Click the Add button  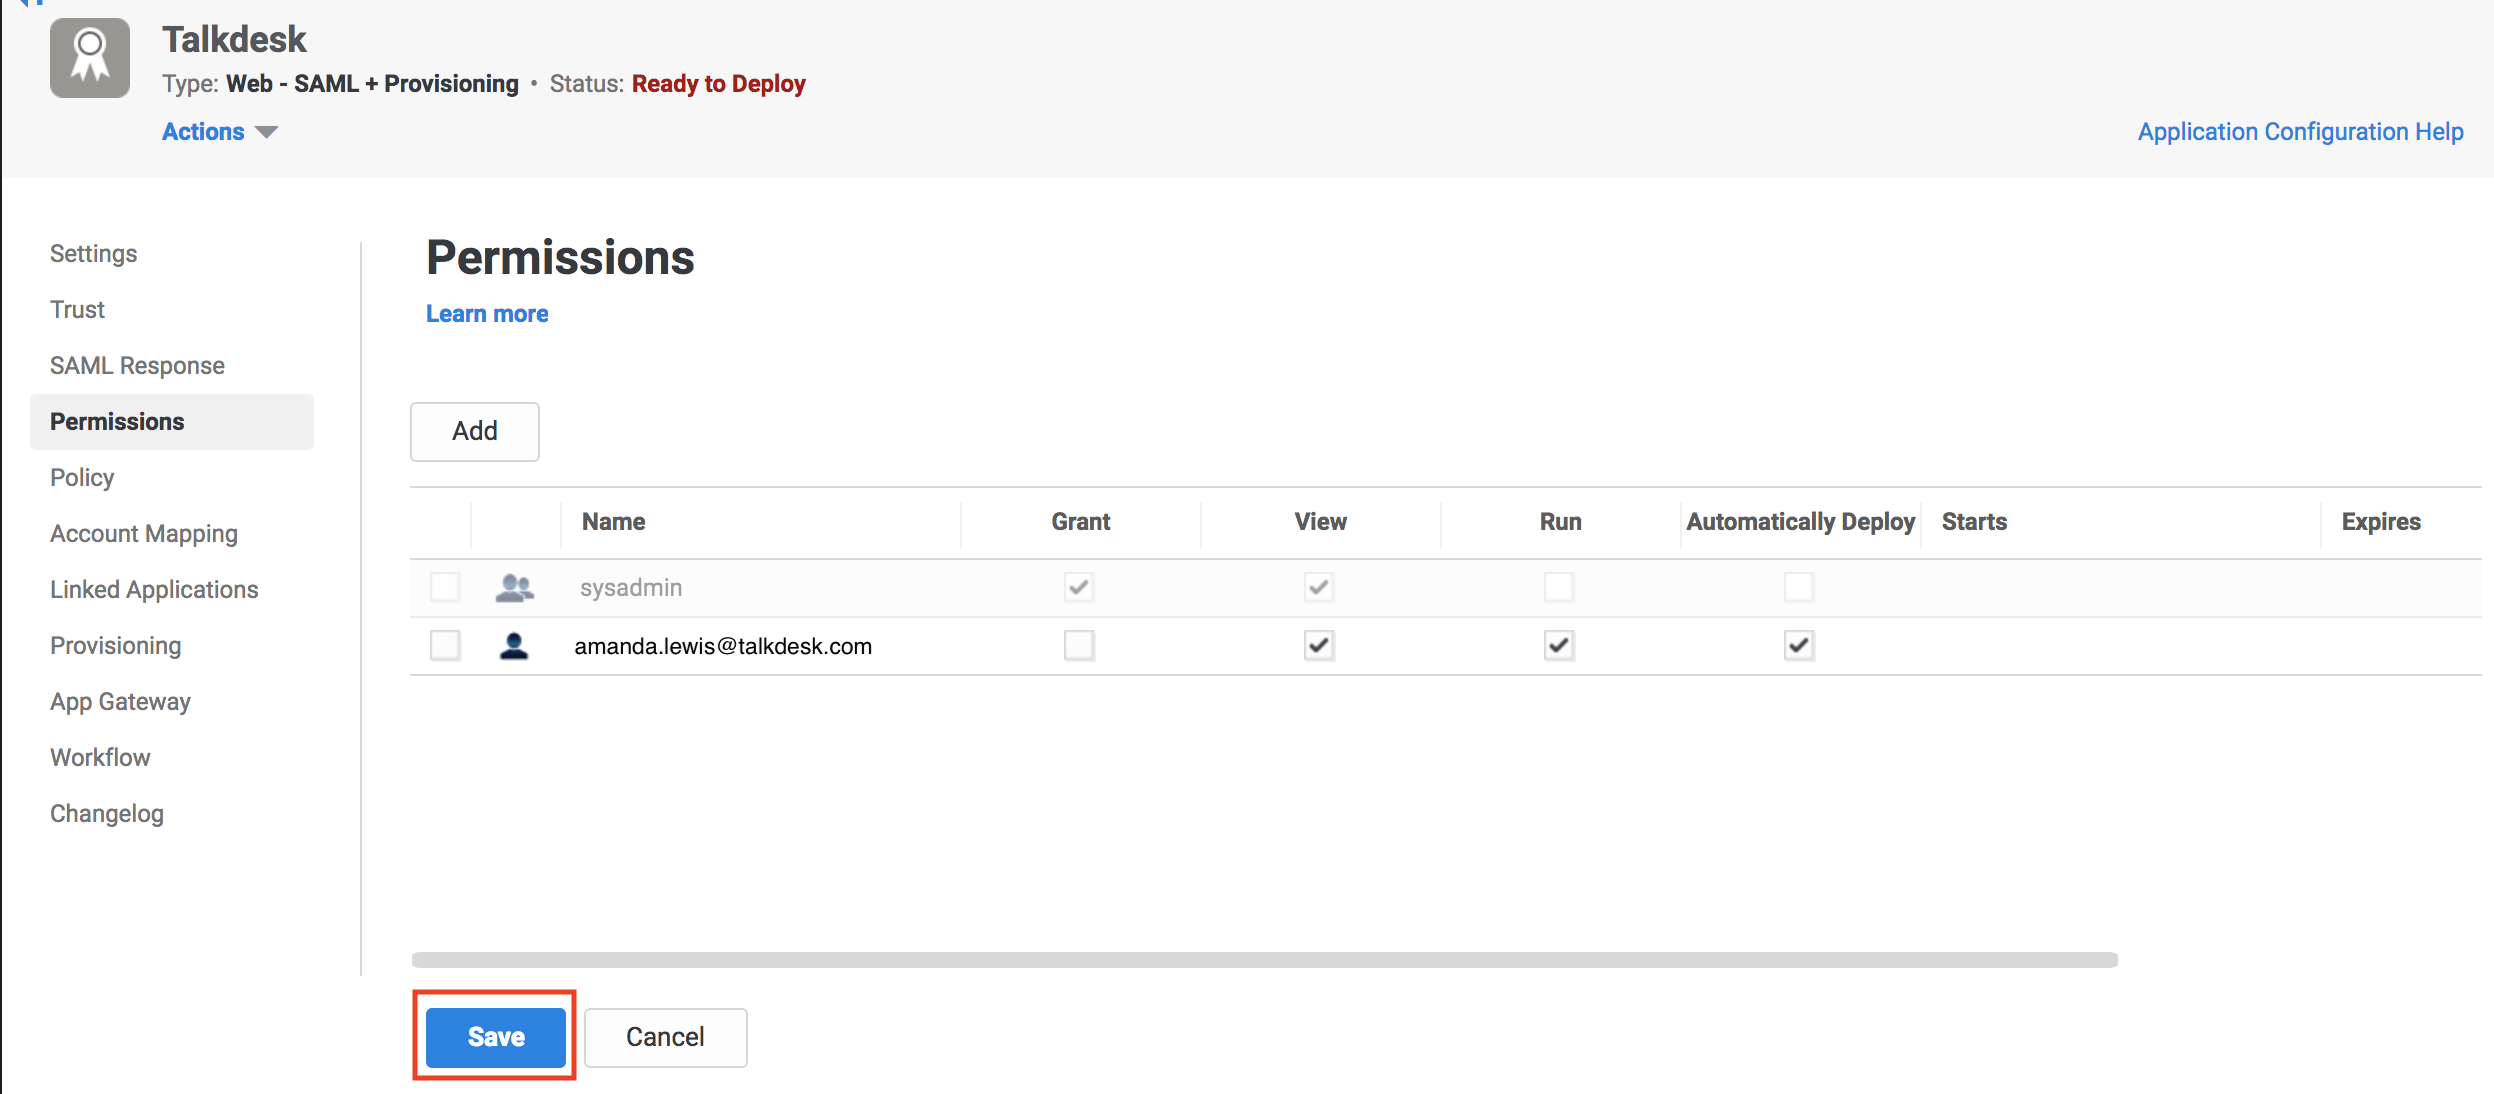[475, 431]
